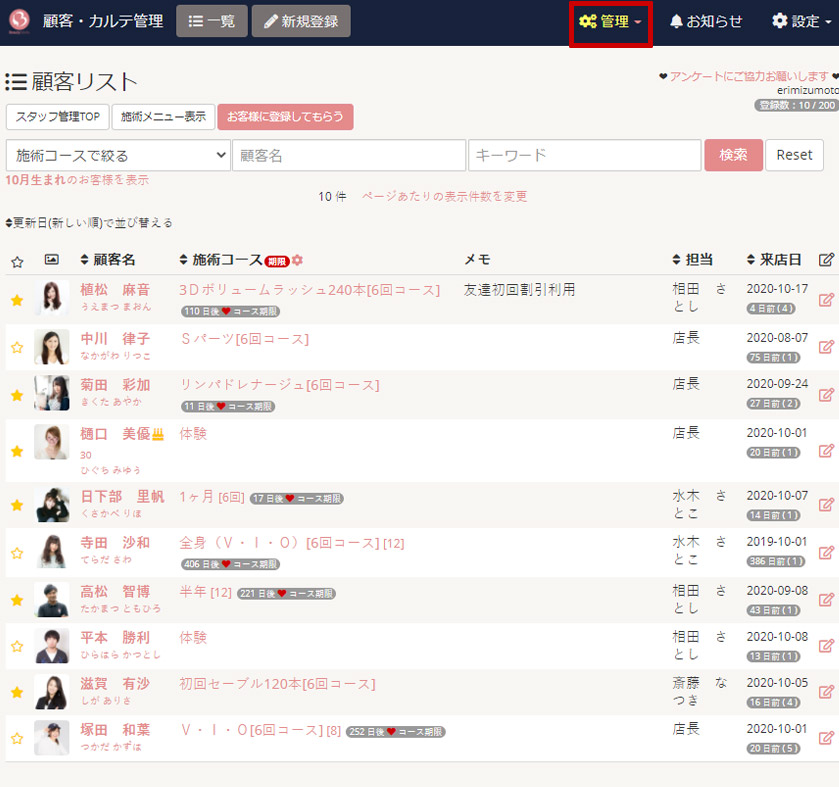Image resolution: width=839 pixels, height=787 pixels.
Task: Toggle favorite star for 高松 智博
Action: click(x=17, y=600)
